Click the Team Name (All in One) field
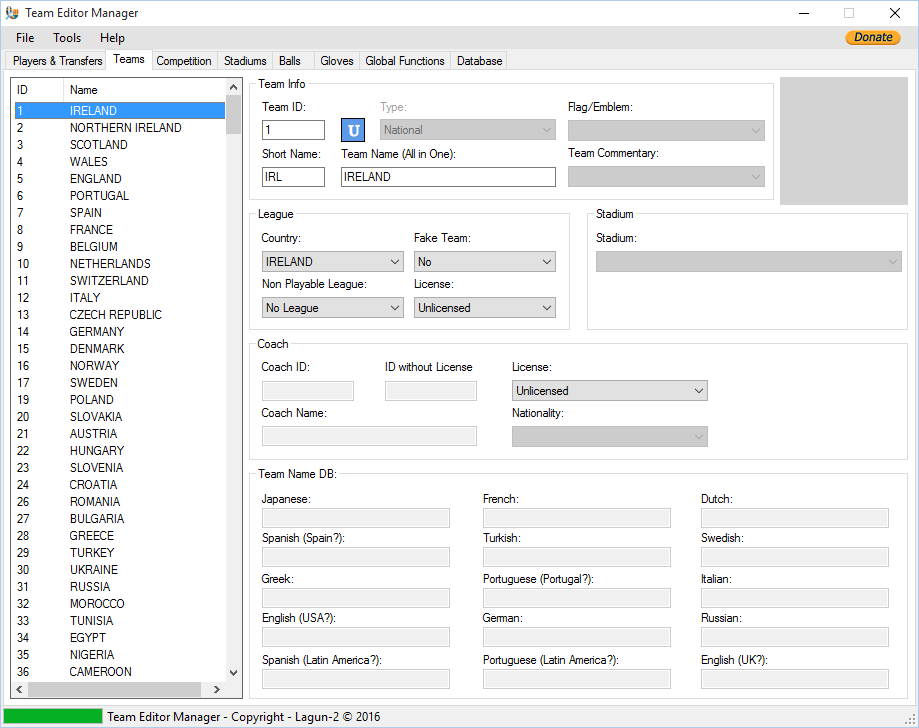 pos(448,176)
